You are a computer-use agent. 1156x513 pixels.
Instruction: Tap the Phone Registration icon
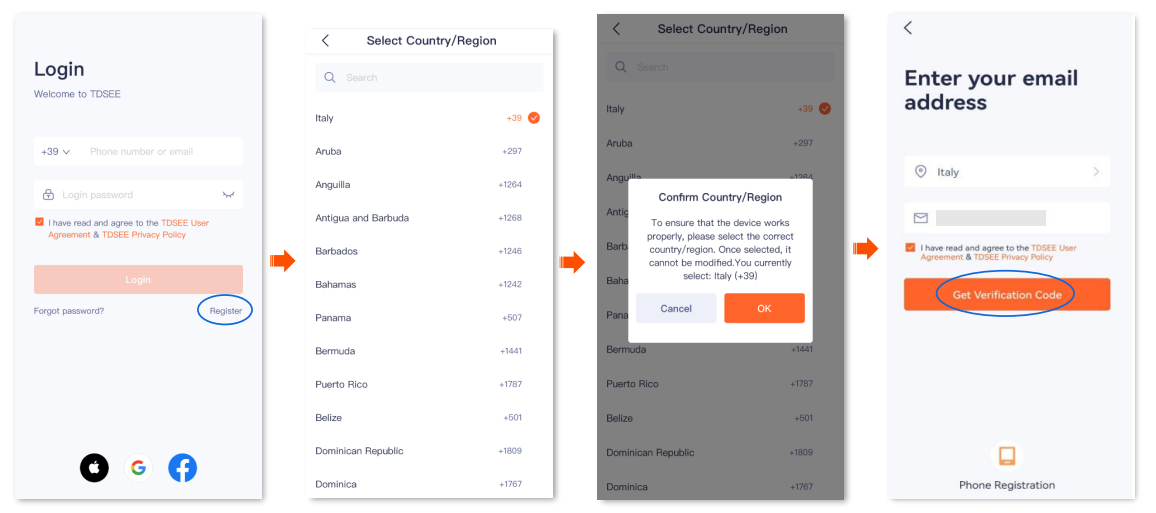click(x=1006, y=456)
